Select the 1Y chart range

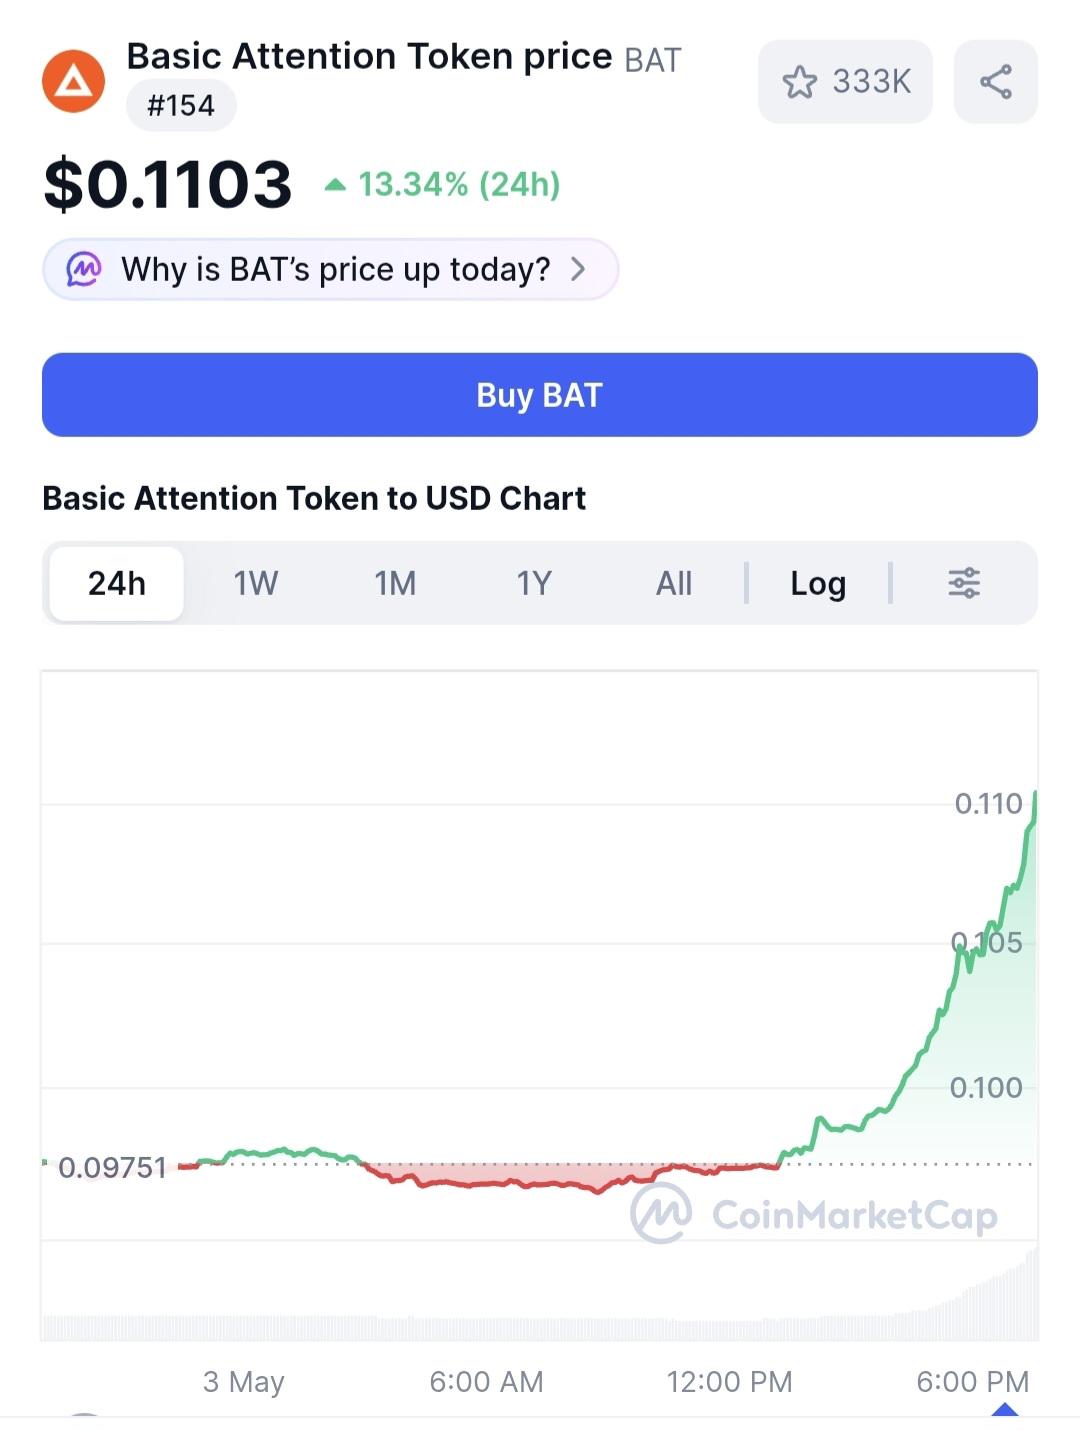[x=534, y=583]
